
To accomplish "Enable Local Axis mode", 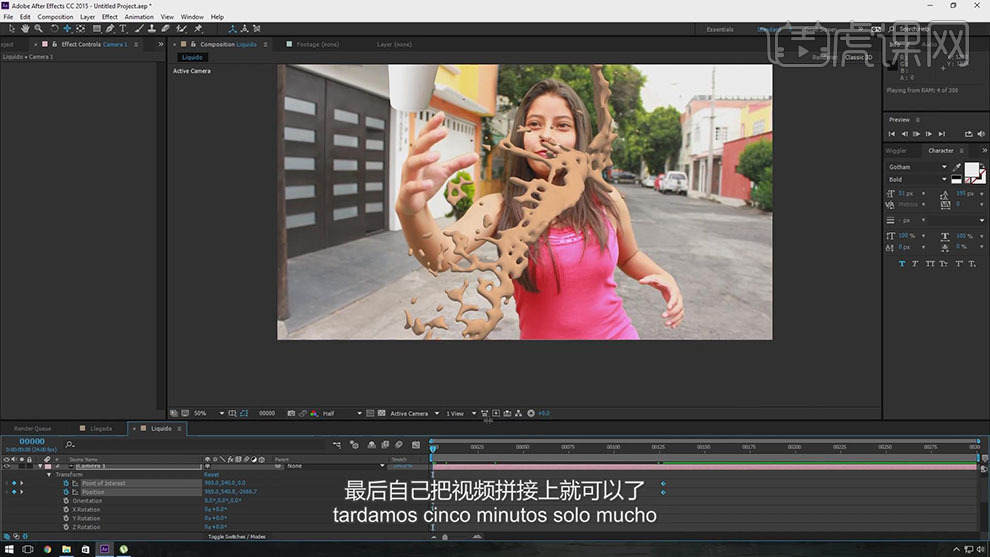I will point(232,28).
